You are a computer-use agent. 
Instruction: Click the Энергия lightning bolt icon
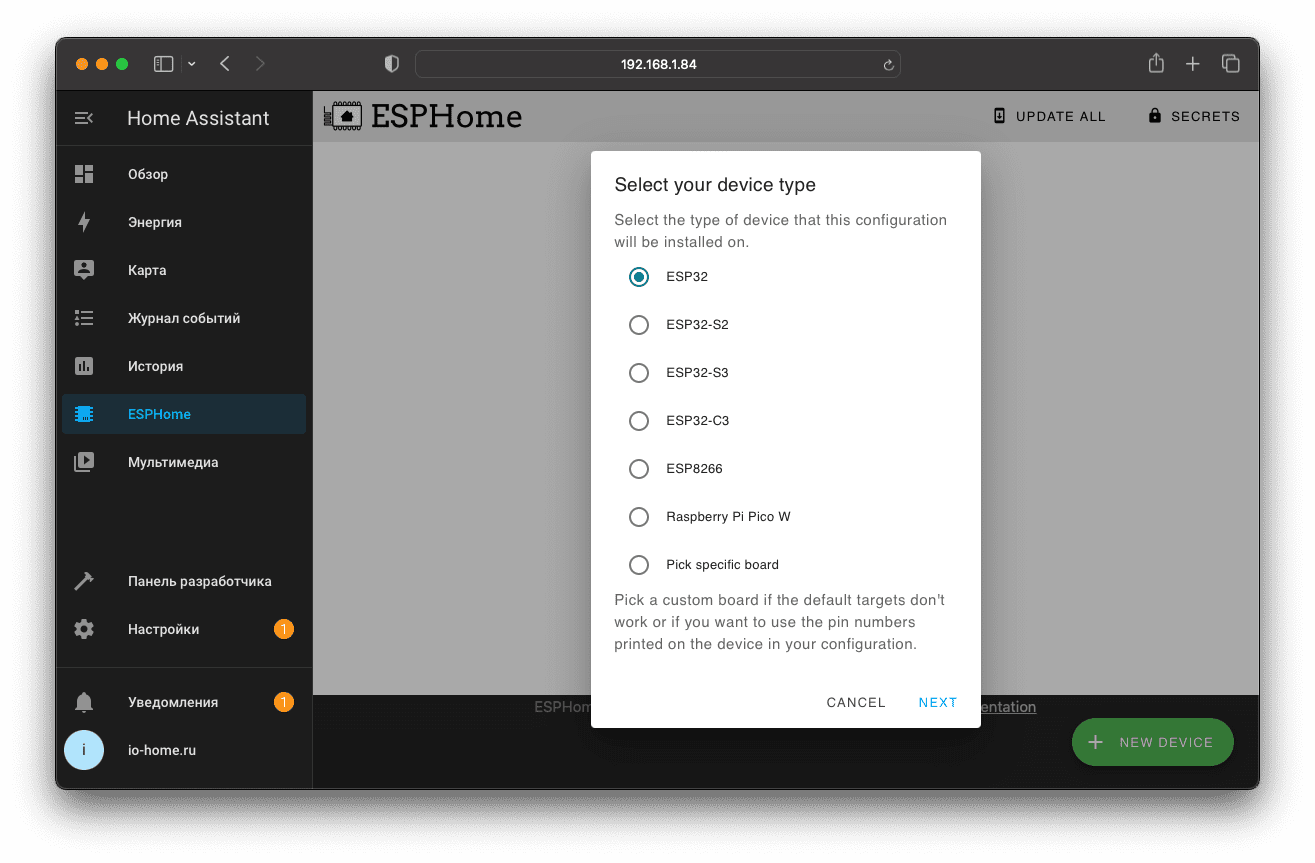(84, 222)
